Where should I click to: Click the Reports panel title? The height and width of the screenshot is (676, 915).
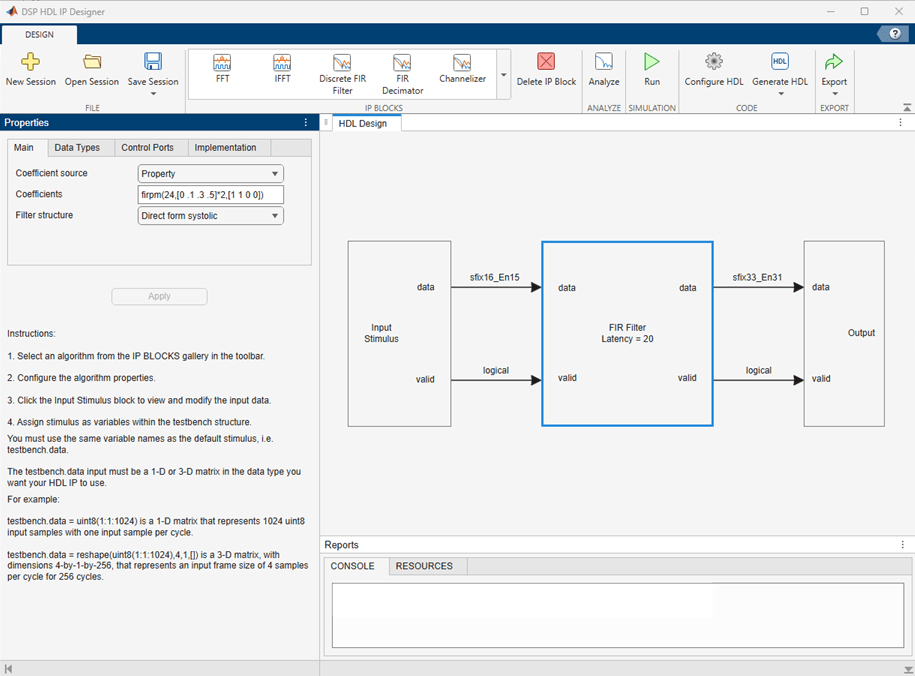[x=341, y=545]
